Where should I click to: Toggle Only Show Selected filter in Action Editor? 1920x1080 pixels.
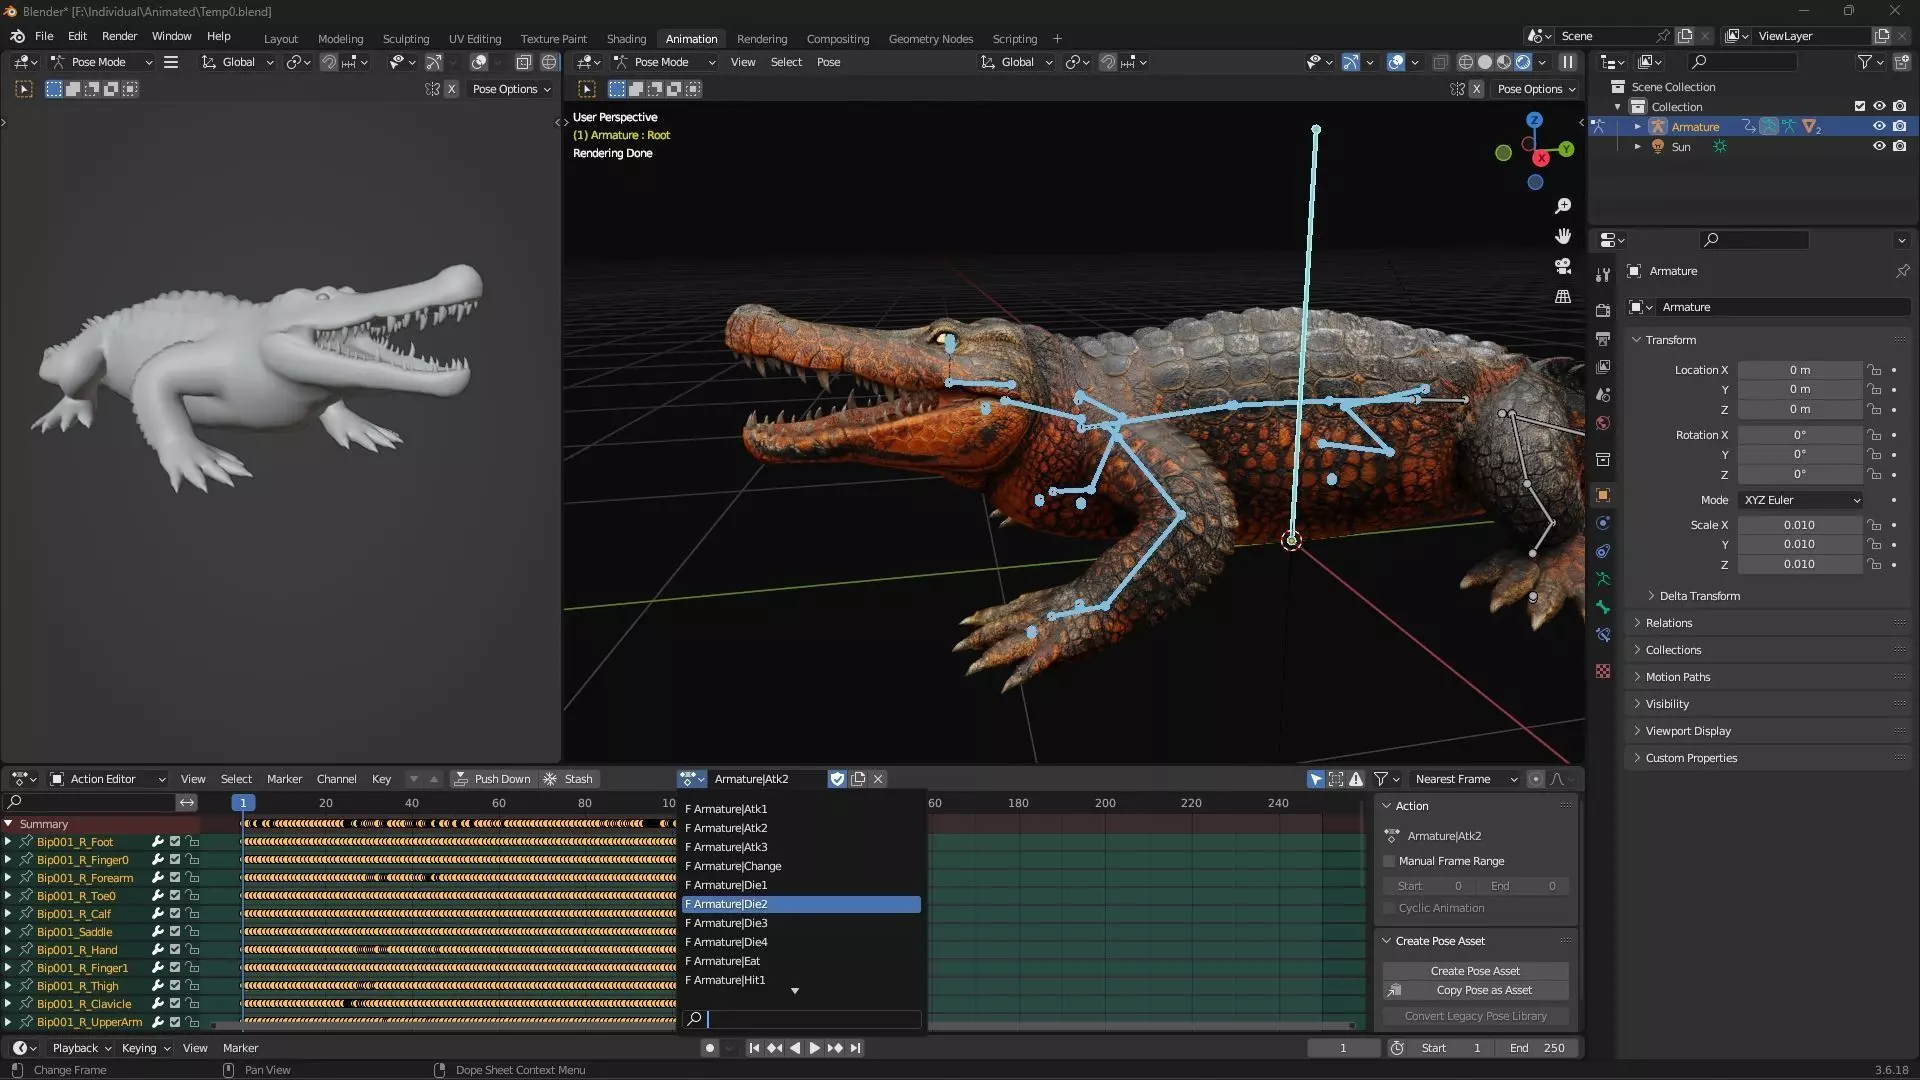[x=1316, y=779]
